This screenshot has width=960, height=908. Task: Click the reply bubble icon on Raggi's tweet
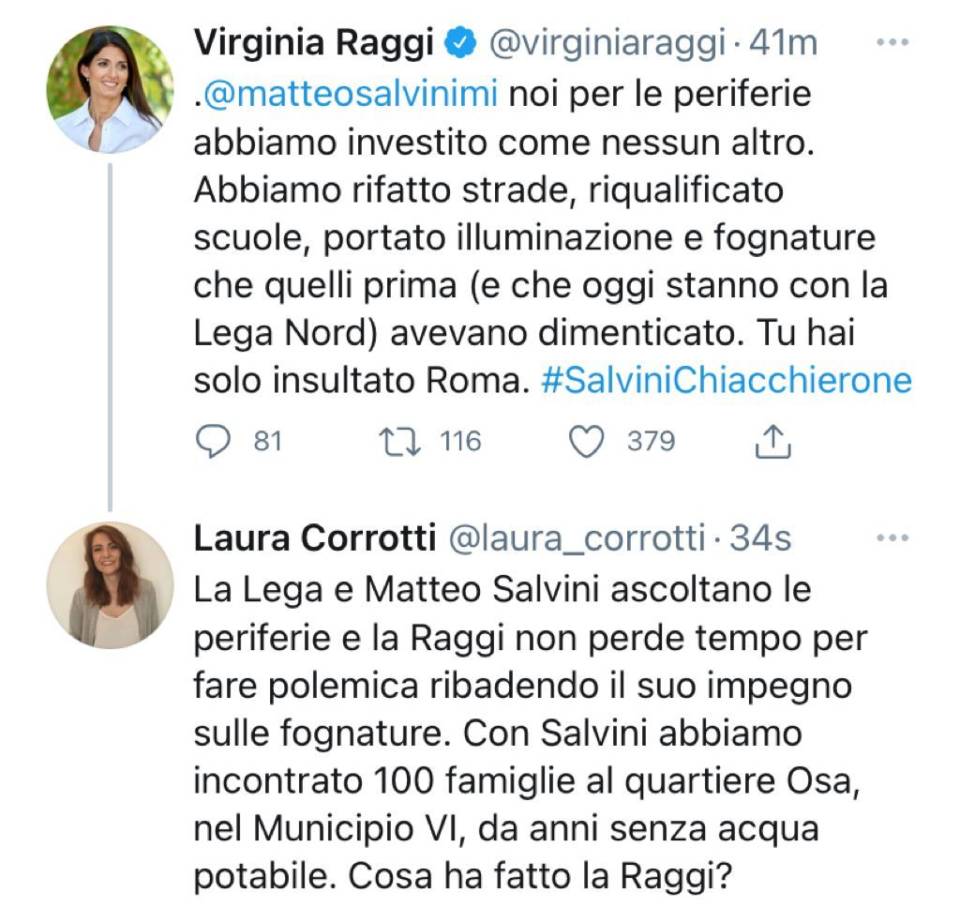(213, 441)
